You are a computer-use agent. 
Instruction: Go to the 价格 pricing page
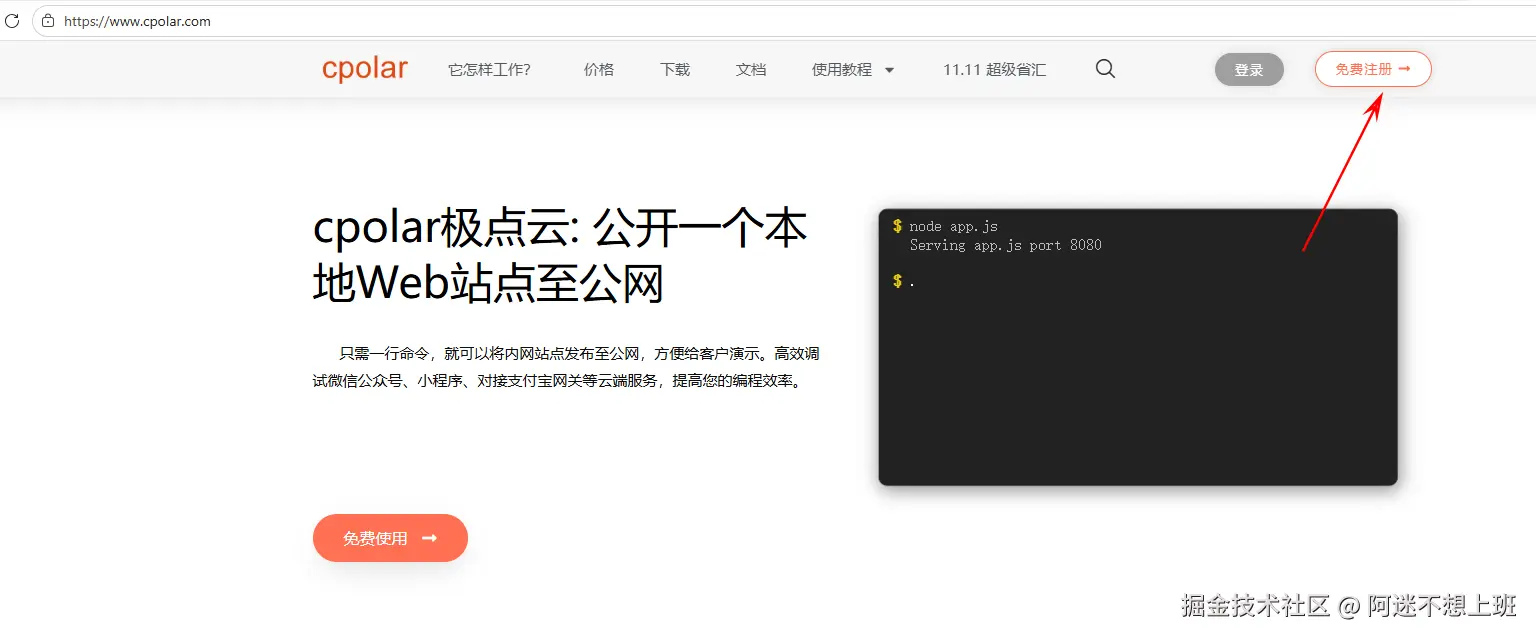pos(599,70)
